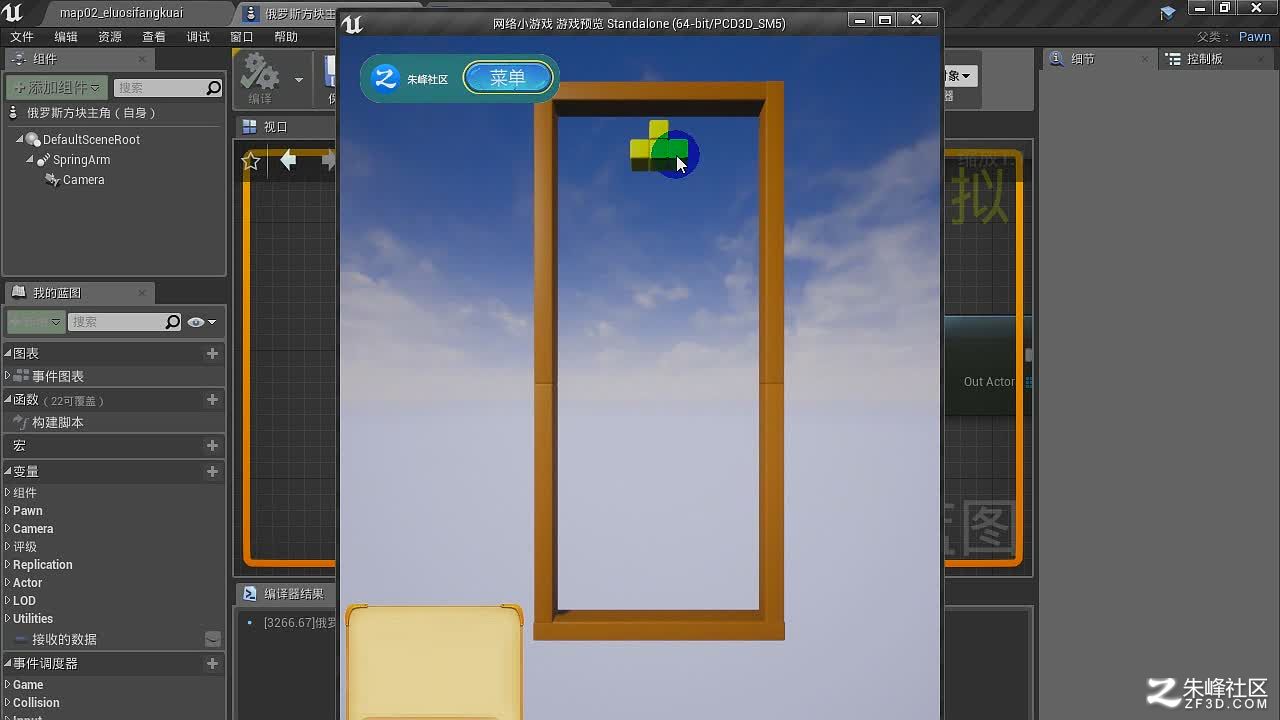
Task: Add a new function with 函数 plus
Action: 212,399
